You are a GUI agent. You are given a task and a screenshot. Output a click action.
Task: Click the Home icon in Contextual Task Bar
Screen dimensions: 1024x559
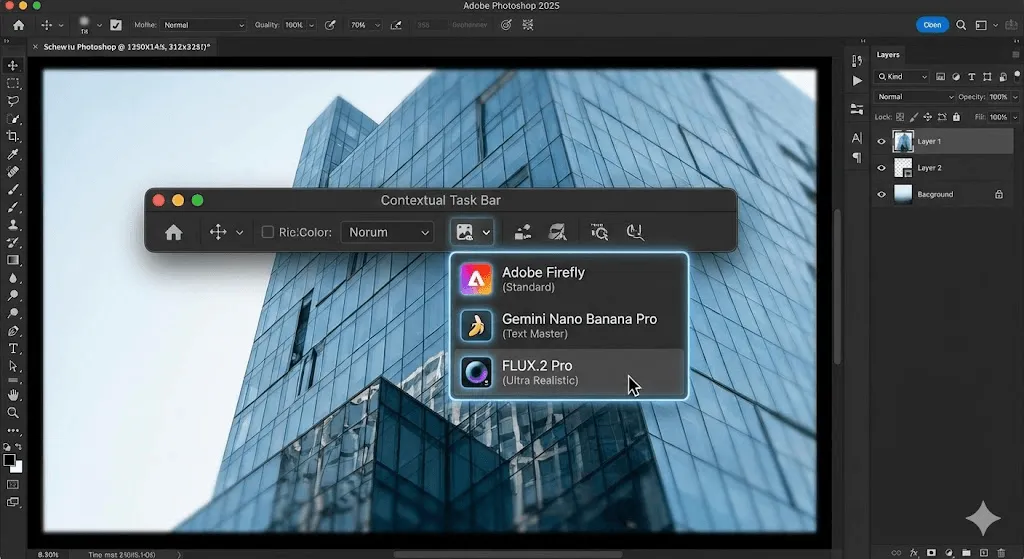coord(173,232)
